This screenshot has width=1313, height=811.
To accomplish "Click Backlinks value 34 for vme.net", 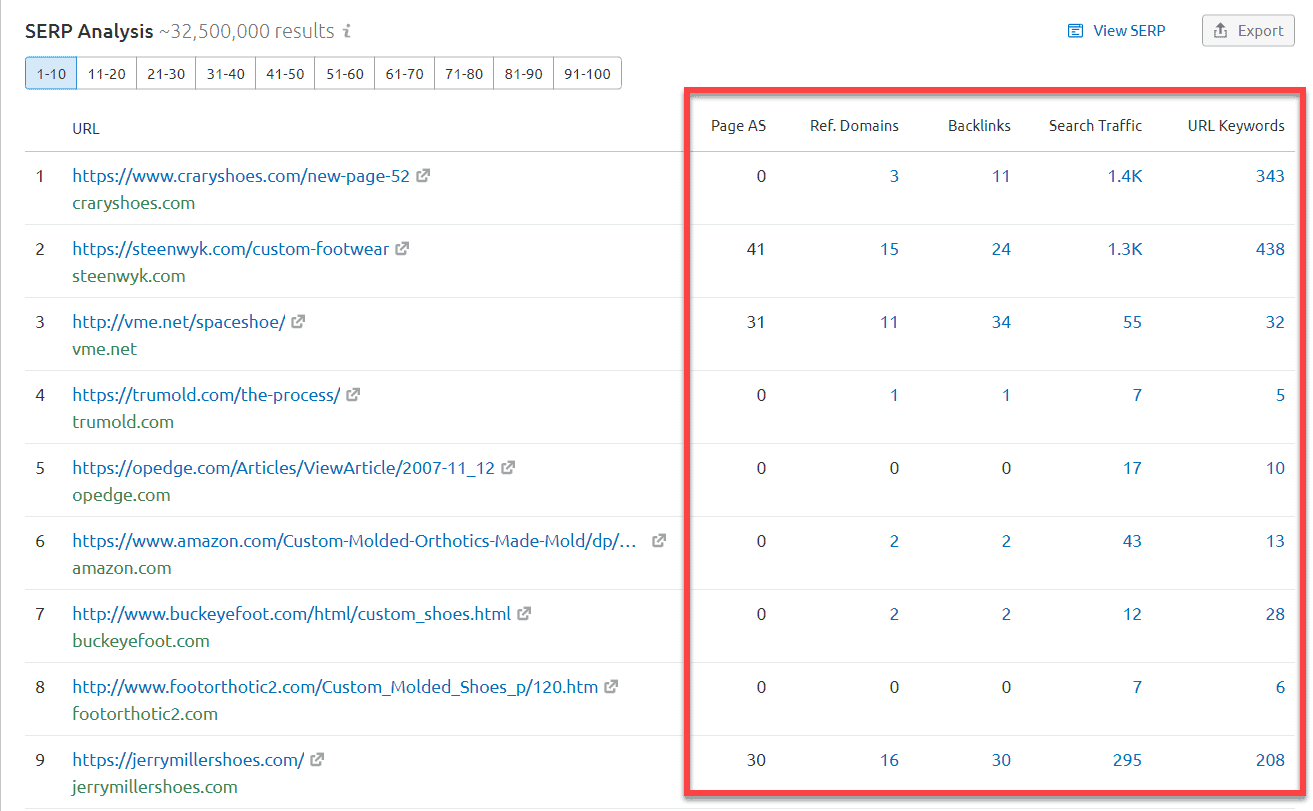I will pyautogui.click(x=1001, y=322).
